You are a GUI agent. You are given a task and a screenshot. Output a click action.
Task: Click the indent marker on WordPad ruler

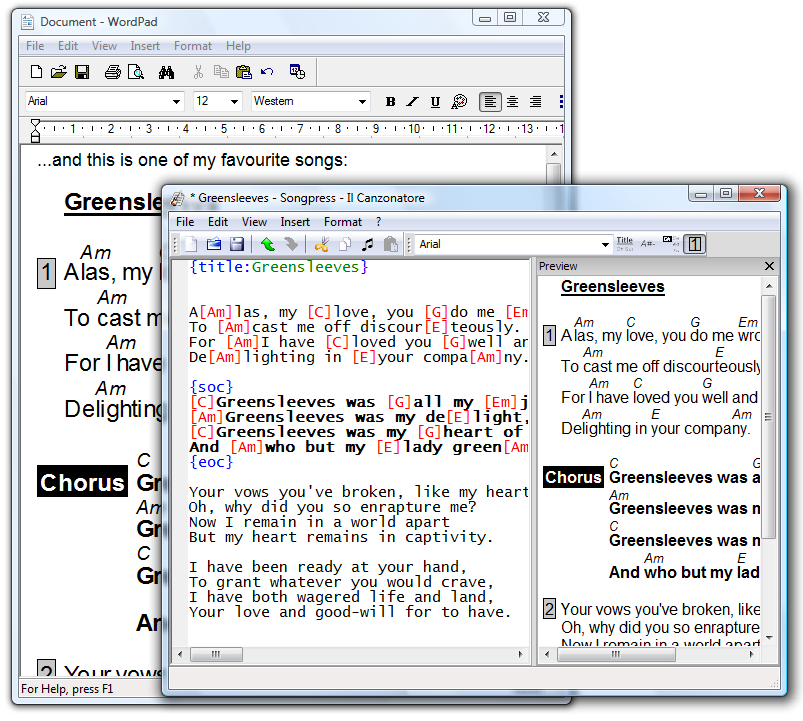[x=35, y=131]
